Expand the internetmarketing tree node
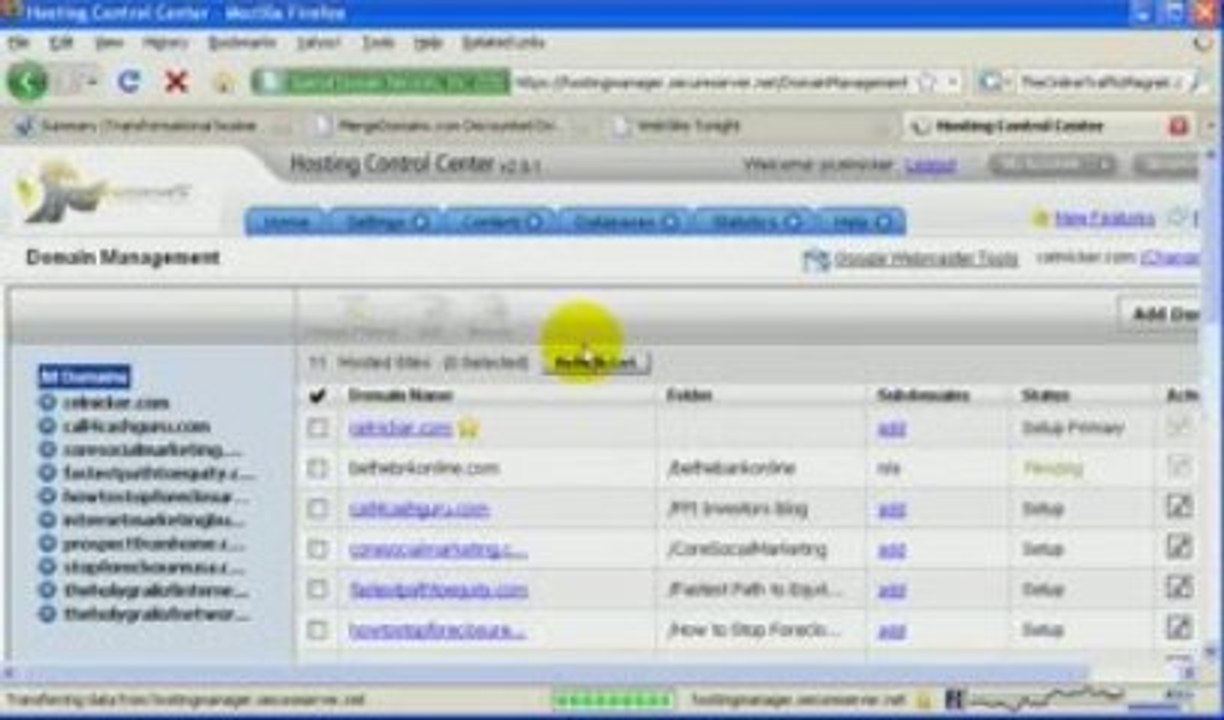This screenshot has width=1224, height=720. pos(47,520)
